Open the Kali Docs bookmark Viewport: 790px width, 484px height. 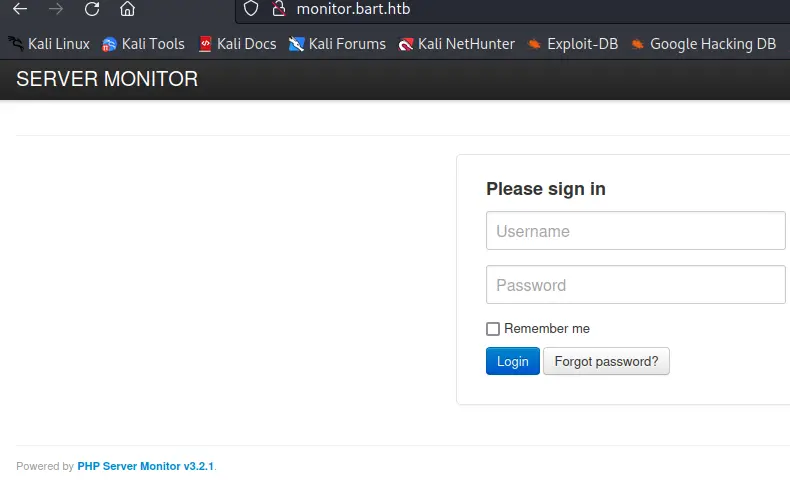237,44
